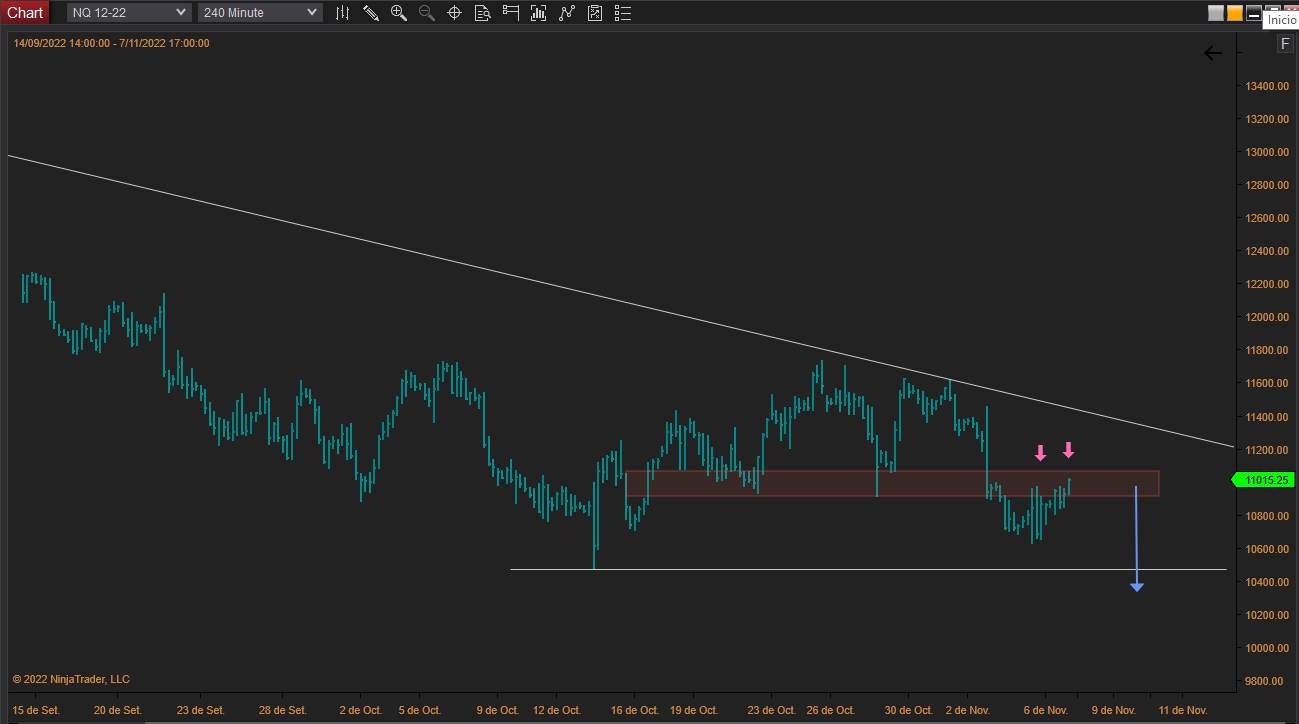The width and height of the screenshot is (1299, 724).
Task: Minimize the chart window
Action: [1254, 13]
